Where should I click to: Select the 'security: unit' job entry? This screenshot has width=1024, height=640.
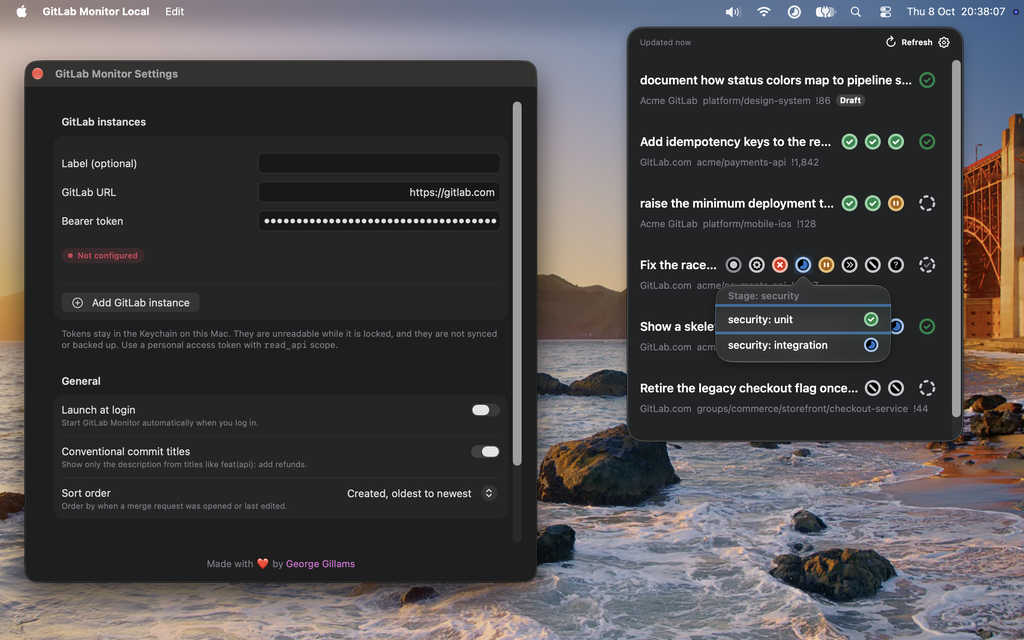pos(803,319)
